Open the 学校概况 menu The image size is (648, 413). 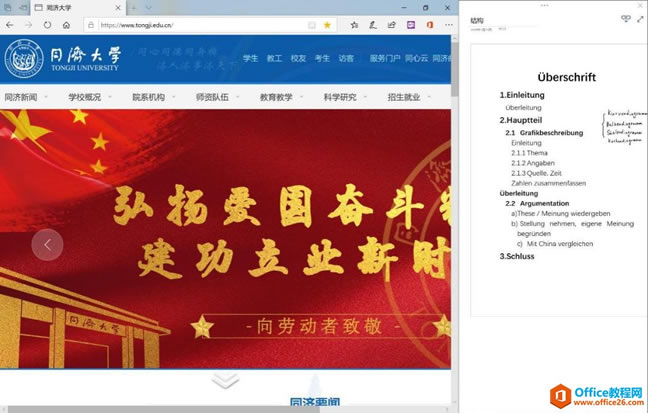click(85, 97)
